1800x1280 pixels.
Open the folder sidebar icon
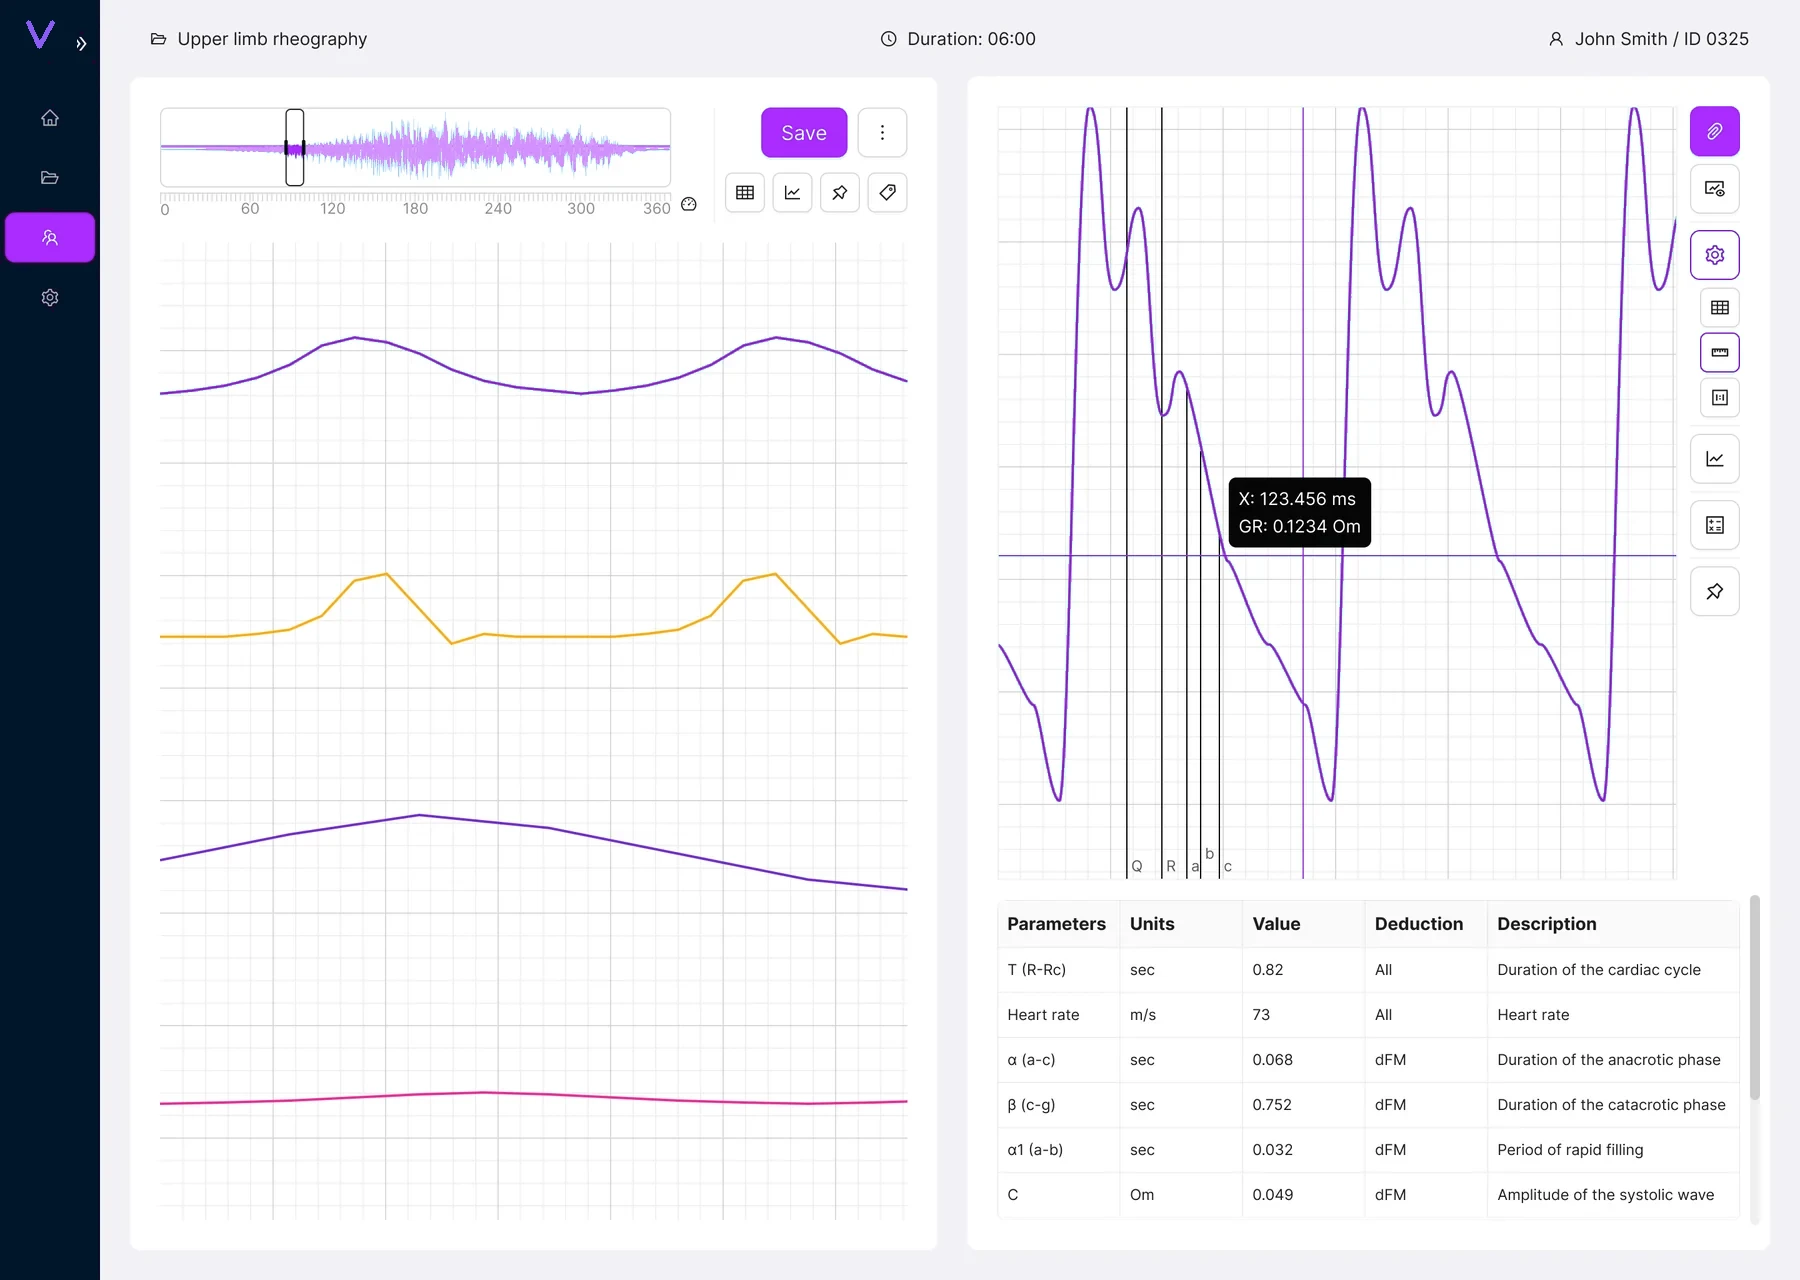(50, 178)
